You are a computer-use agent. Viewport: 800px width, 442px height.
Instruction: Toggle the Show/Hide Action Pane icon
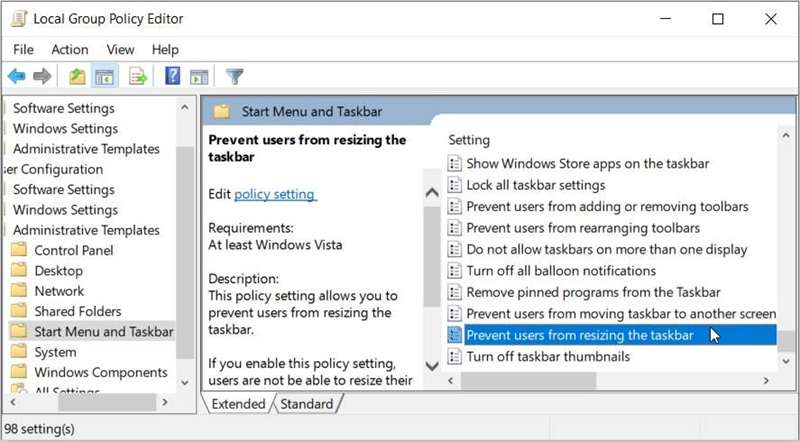198,76
